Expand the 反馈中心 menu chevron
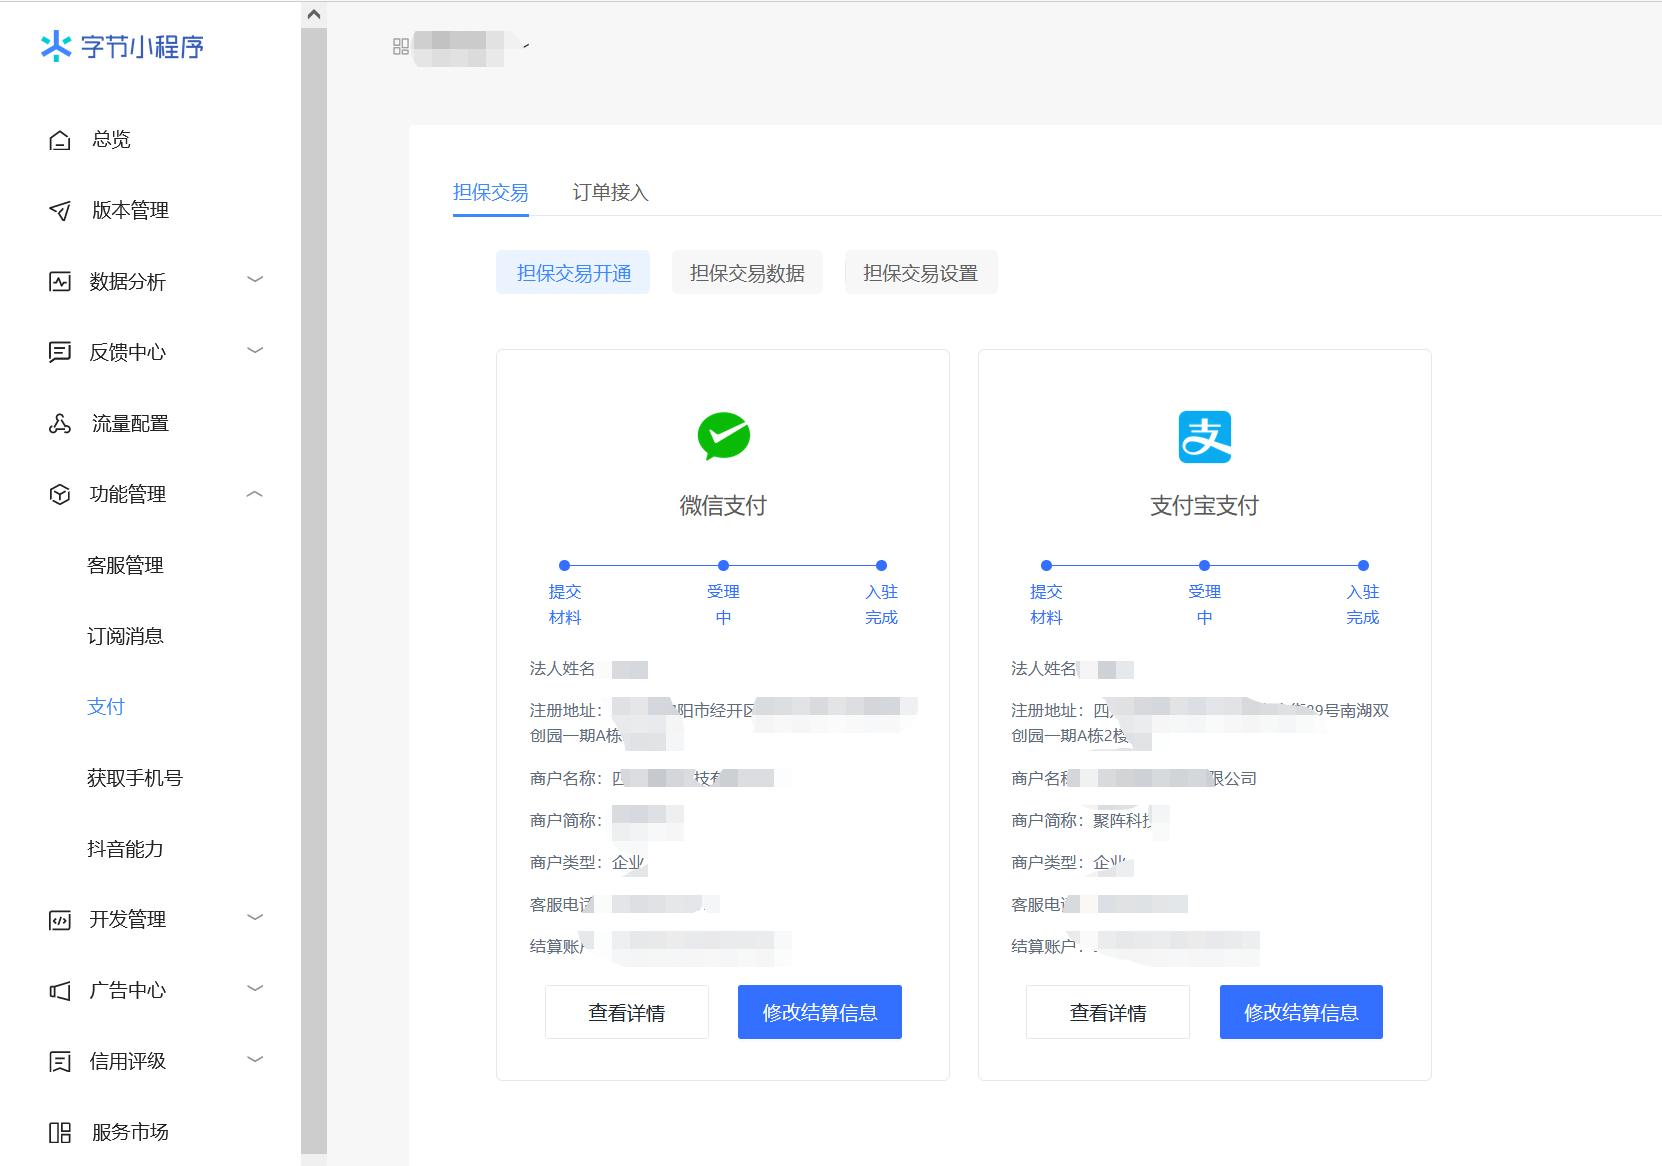Screen dimensions: 1662x1166 pyautogui.click(x=255, y=351)
